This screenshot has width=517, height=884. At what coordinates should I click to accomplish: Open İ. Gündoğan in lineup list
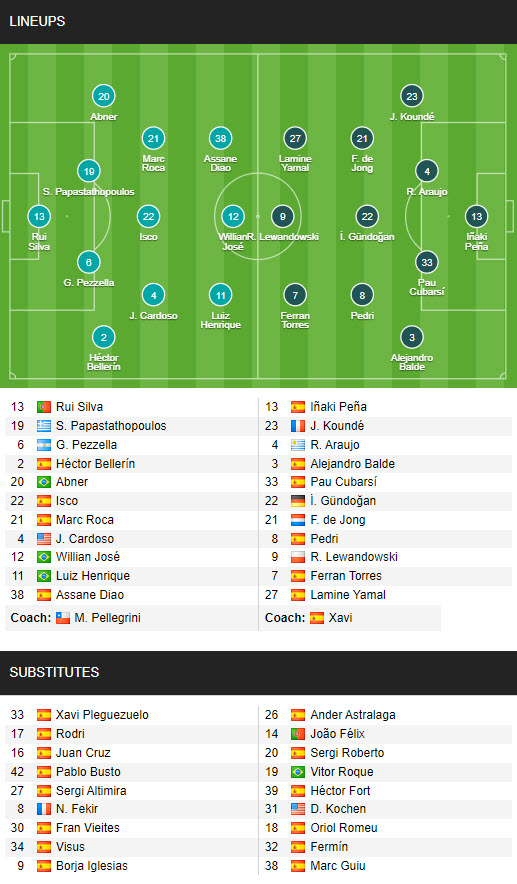click(x=343, y=501)
